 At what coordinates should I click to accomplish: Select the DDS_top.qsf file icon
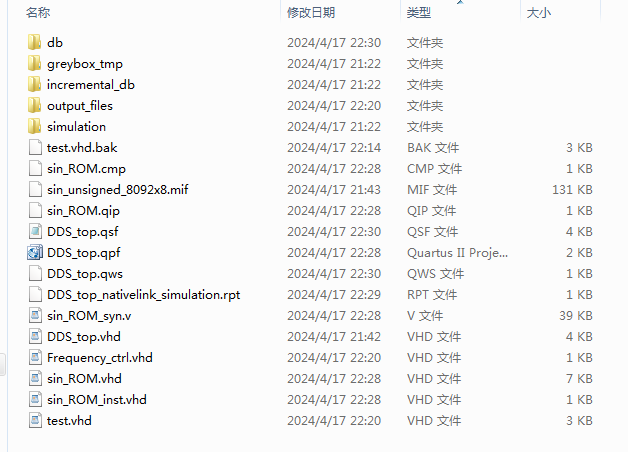pyautogui.click(x=35, y=231)
